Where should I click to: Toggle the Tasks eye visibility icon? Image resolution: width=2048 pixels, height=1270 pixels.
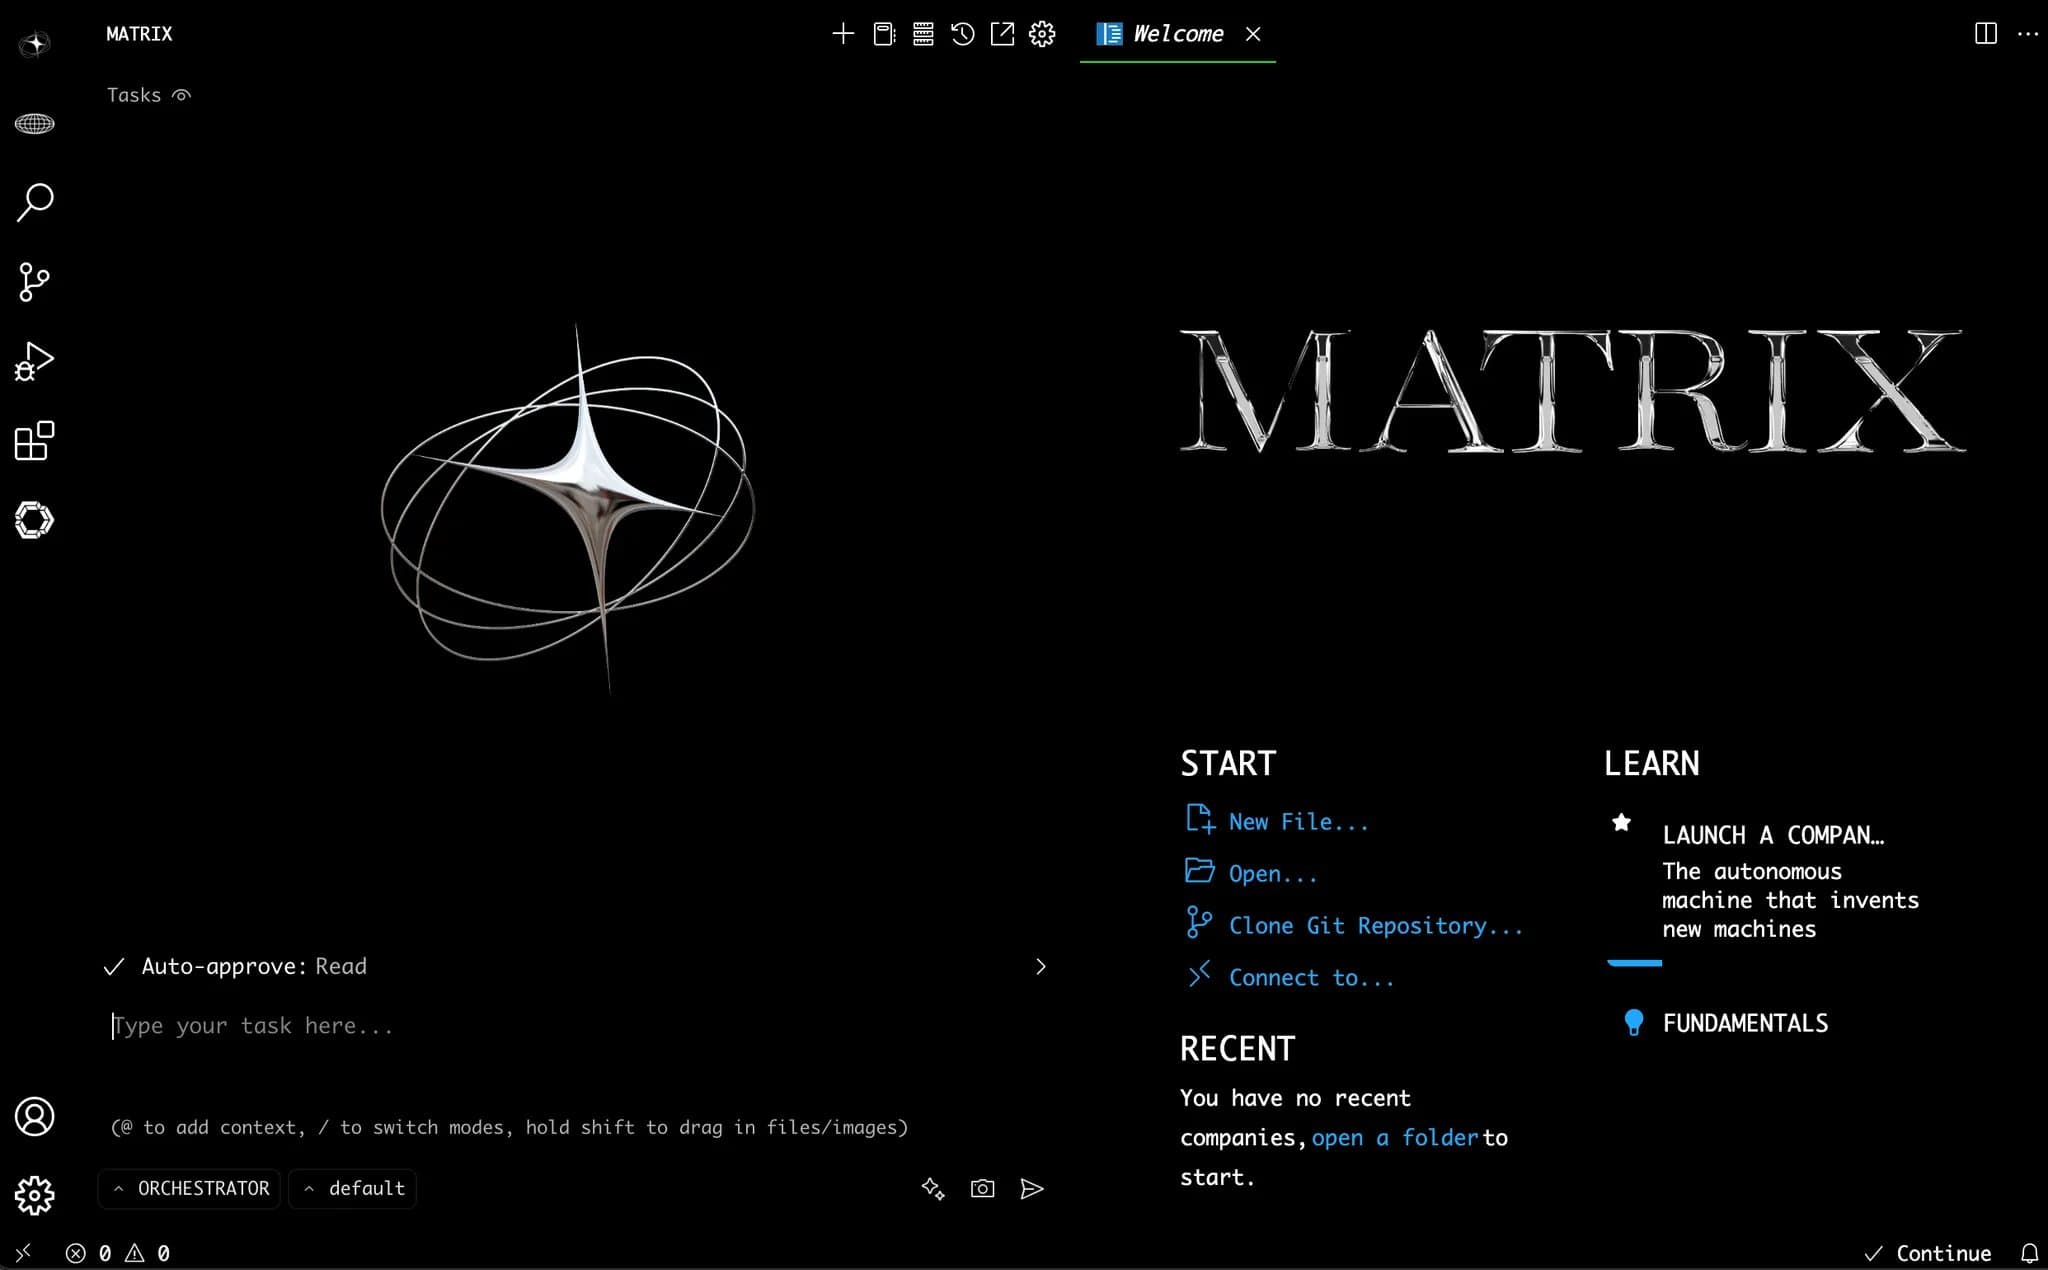tap(181, 95)
